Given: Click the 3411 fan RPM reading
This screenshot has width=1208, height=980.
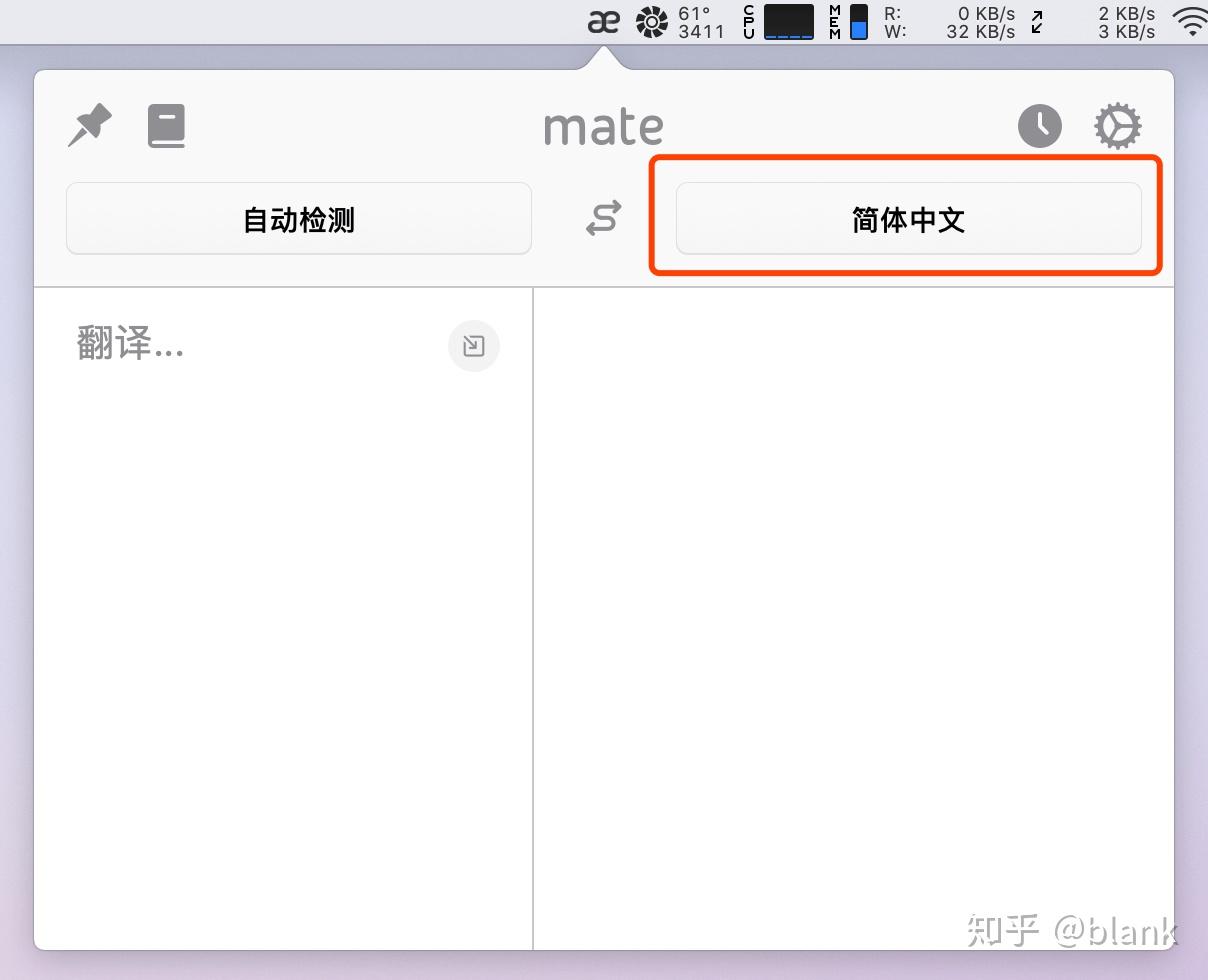Looking at the screenshot, I should coord(702,31).
